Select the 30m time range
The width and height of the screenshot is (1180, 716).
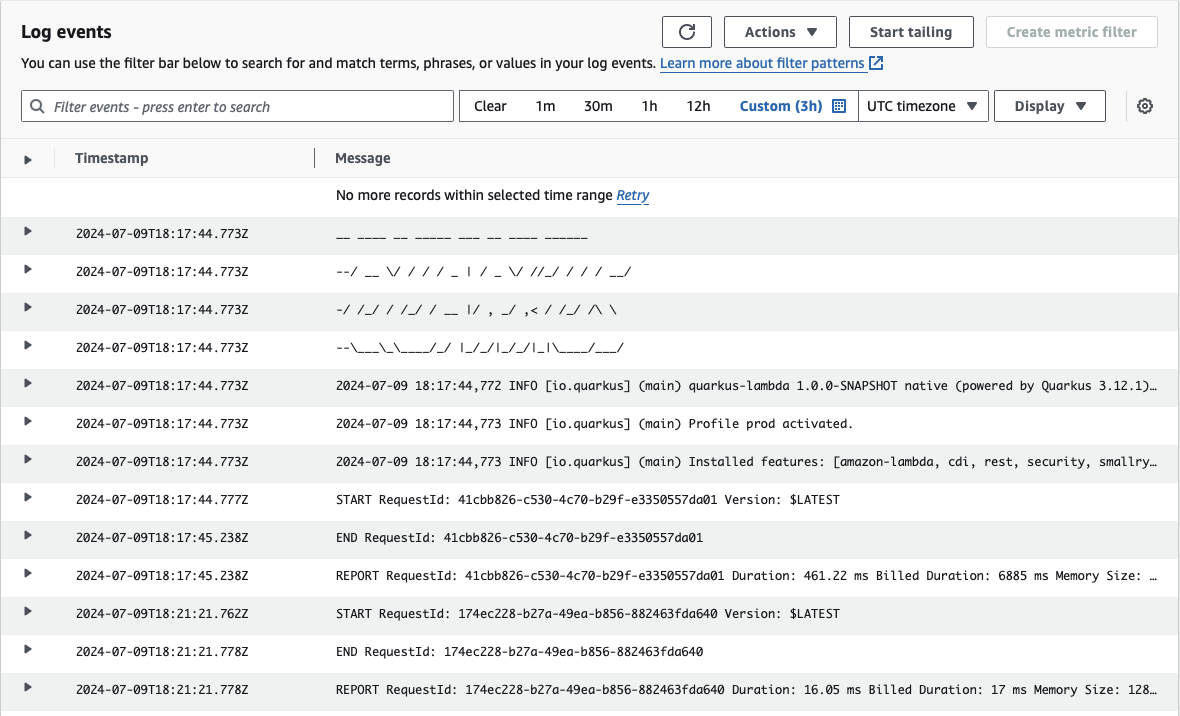[x=597, y=105]
